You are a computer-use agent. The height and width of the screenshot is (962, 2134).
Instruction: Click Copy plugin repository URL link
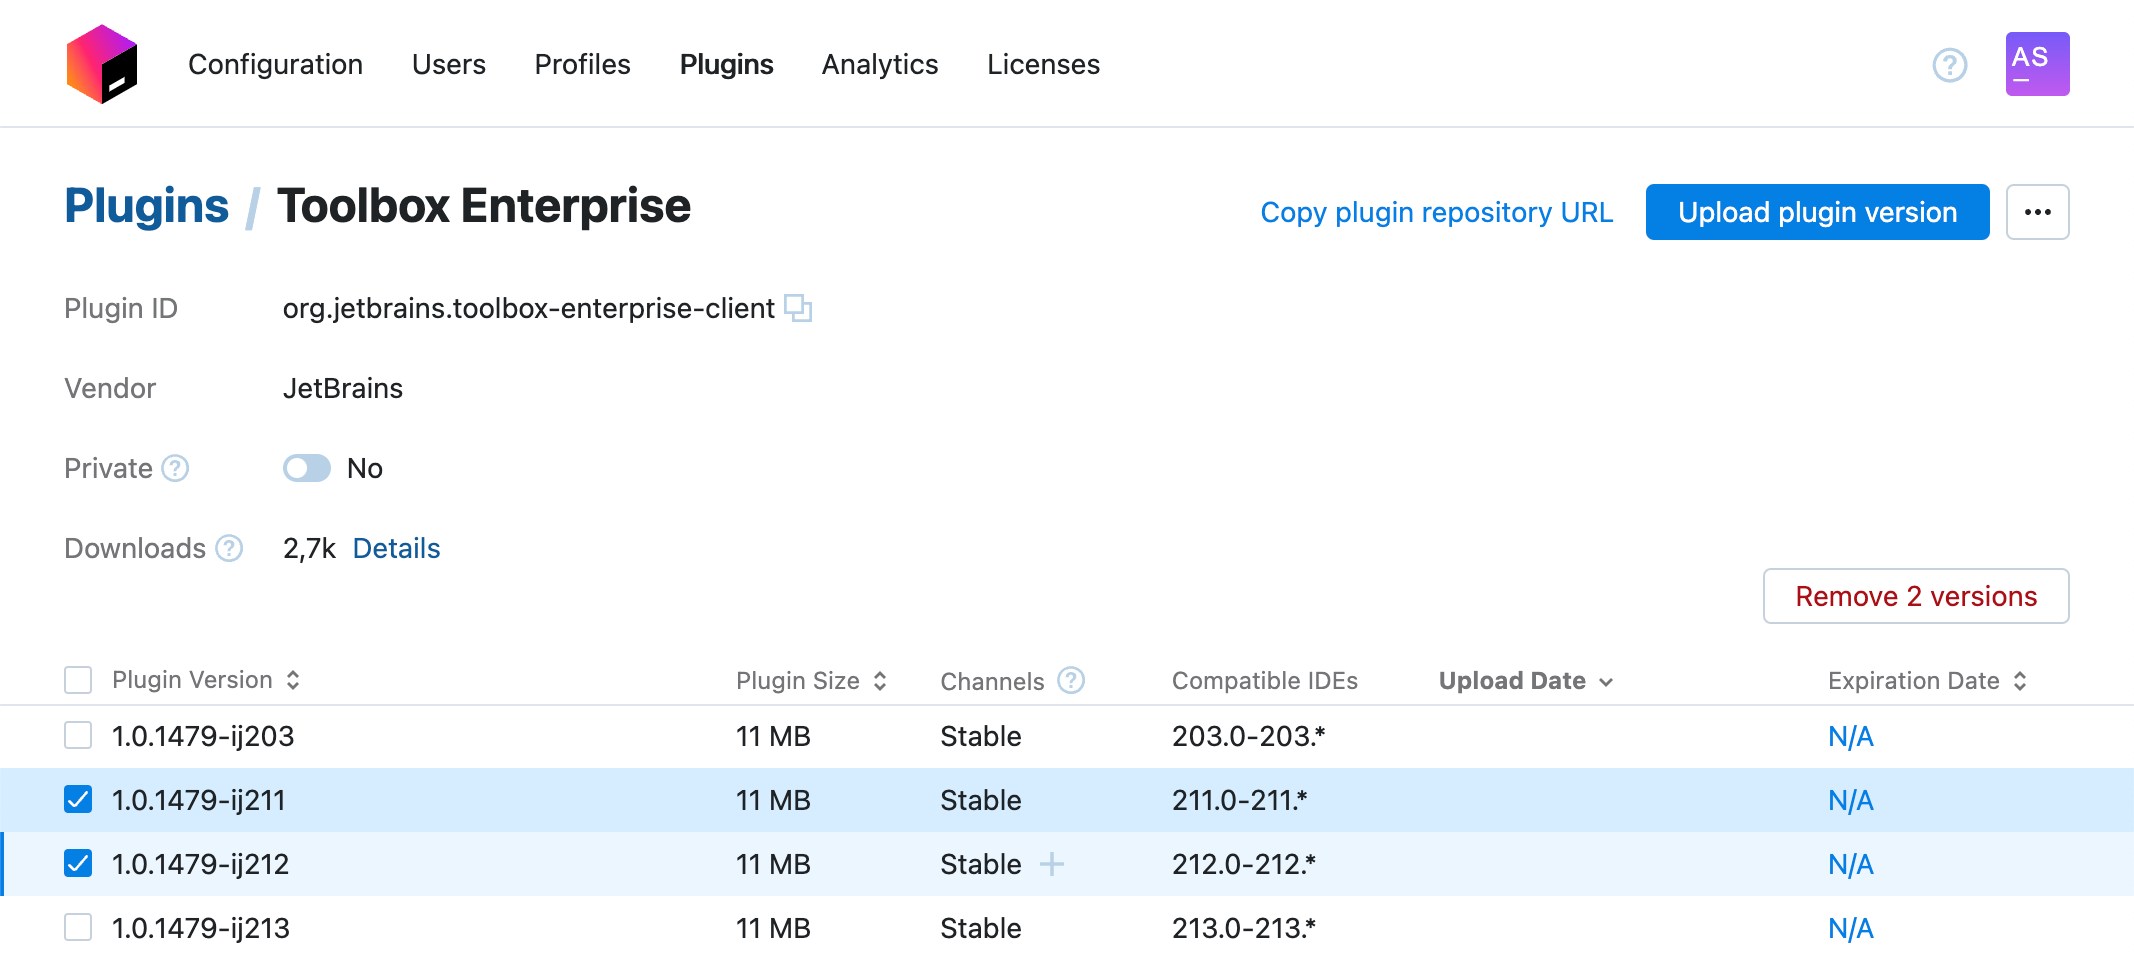tap(1436, 212)
